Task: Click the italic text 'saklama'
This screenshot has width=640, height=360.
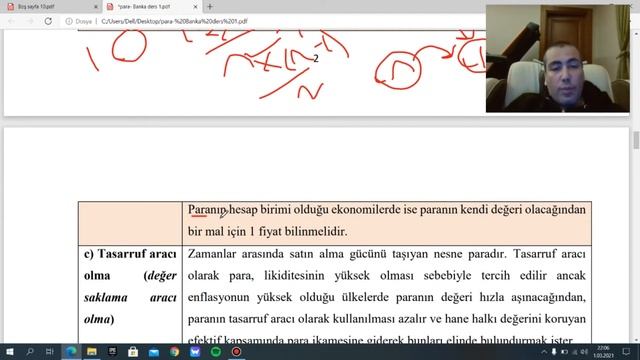Action: (x=106, y=297)
